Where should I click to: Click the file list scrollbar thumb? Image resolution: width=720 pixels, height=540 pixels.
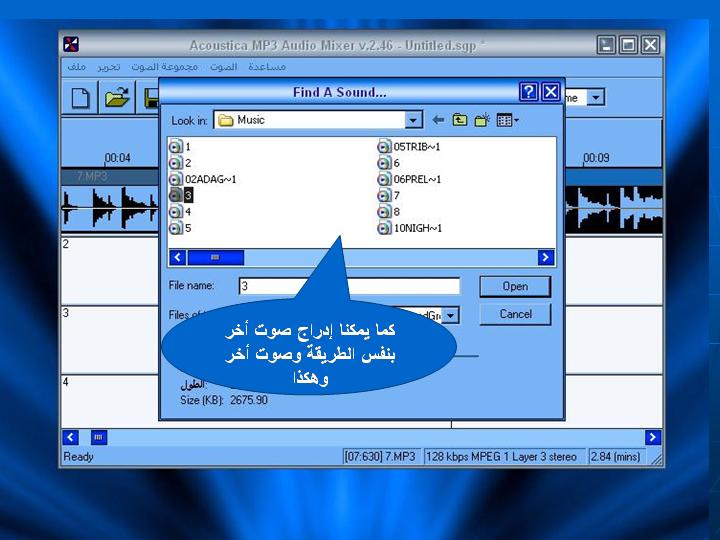215,257
